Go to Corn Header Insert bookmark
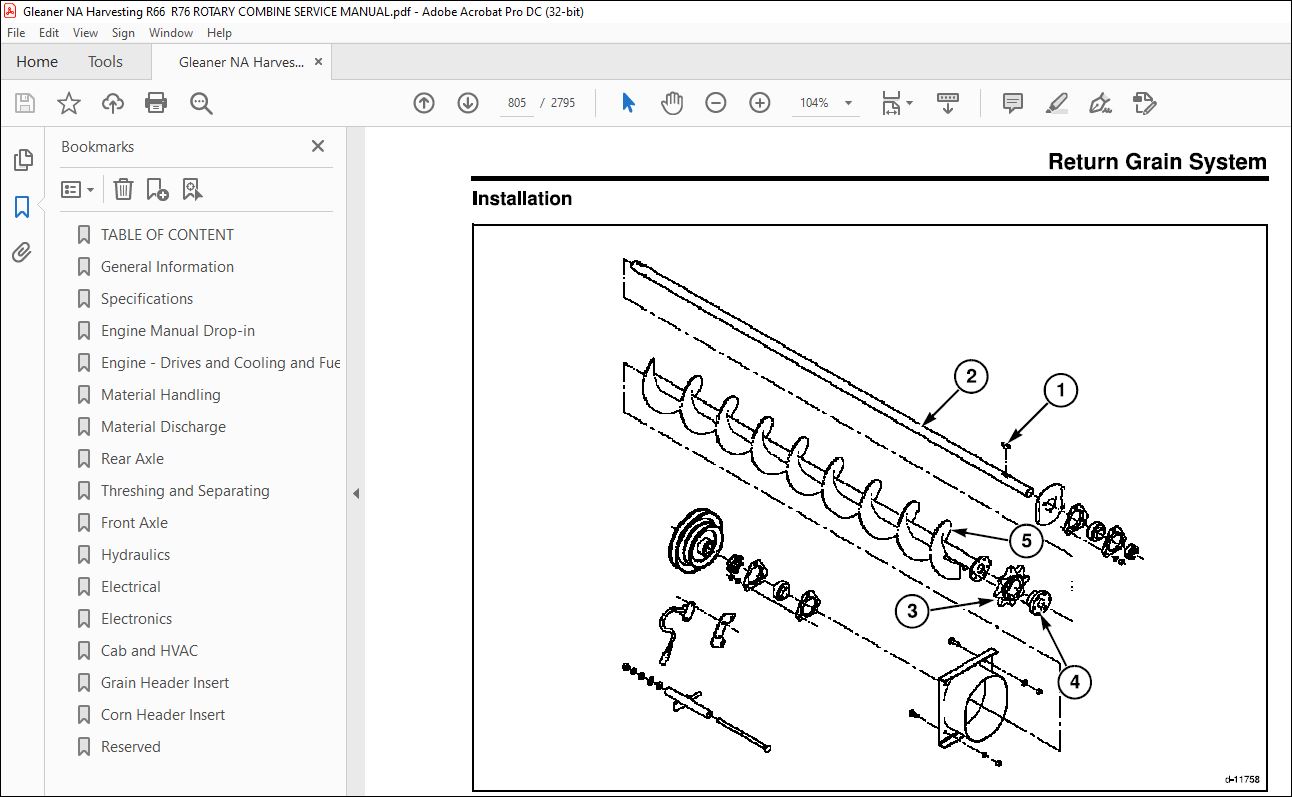1292x797 pixels. pos(163,715)
